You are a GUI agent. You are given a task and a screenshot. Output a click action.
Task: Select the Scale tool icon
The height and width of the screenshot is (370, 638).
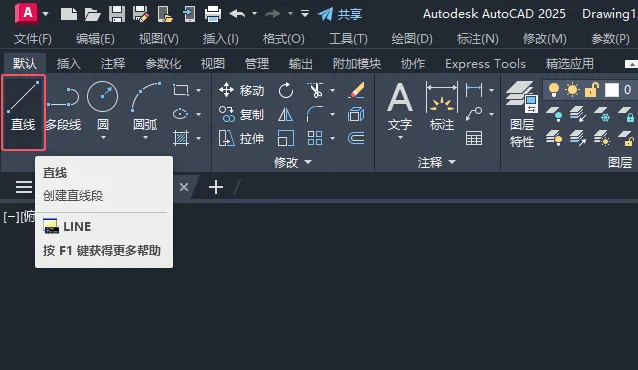click(x=286, y=138)
